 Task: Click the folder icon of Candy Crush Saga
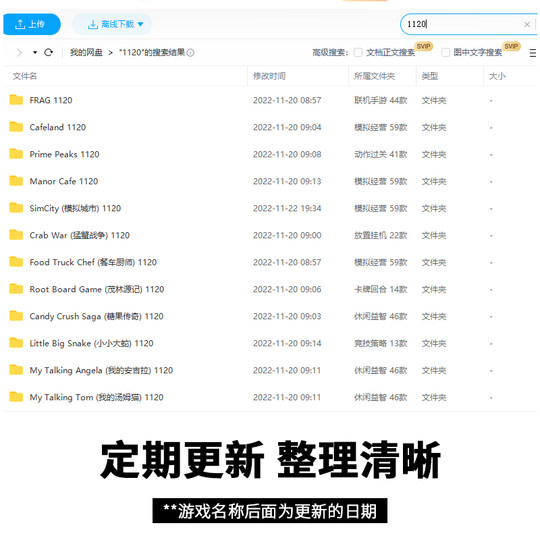tap(16, 316)
